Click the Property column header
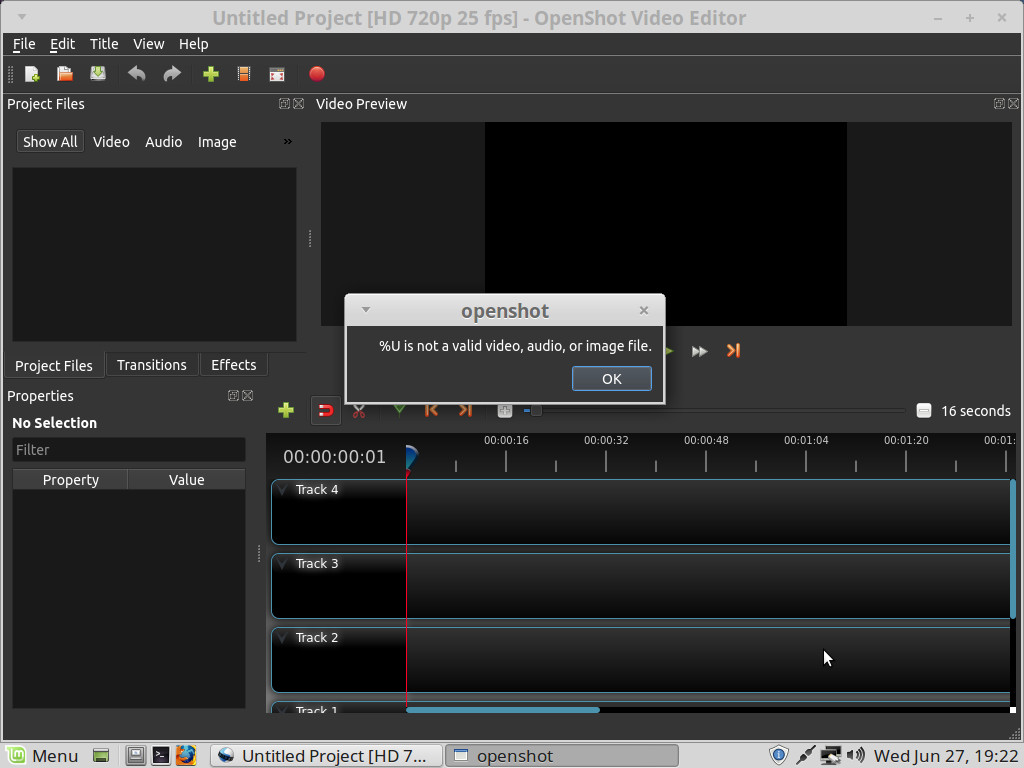Viewport: 1024px width, 768px height. tap(71, 480)
